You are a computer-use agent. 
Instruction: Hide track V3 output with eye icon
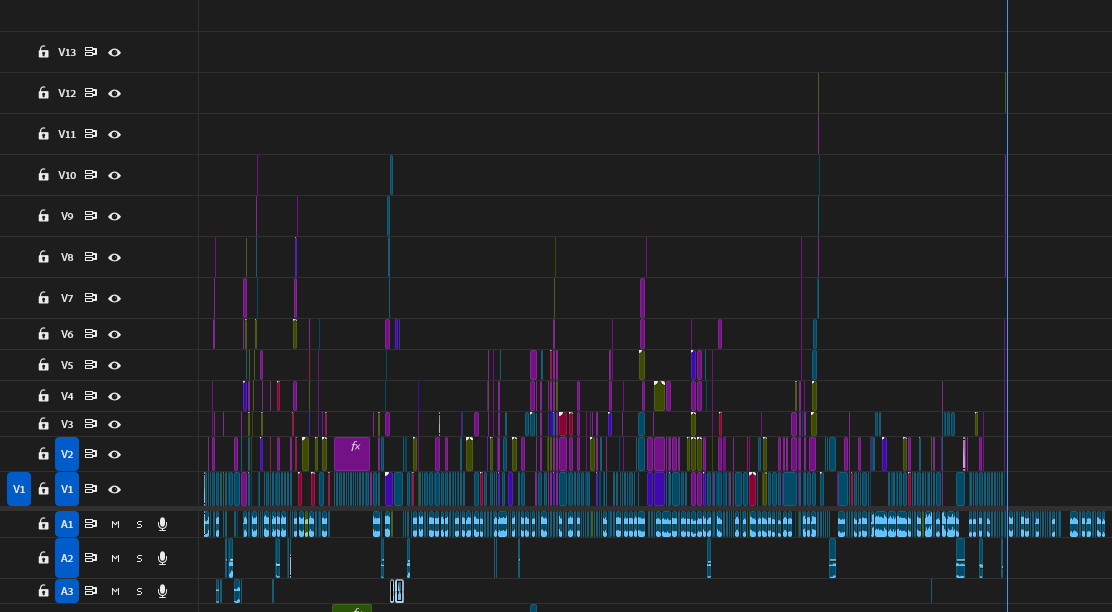click(114, 424)
